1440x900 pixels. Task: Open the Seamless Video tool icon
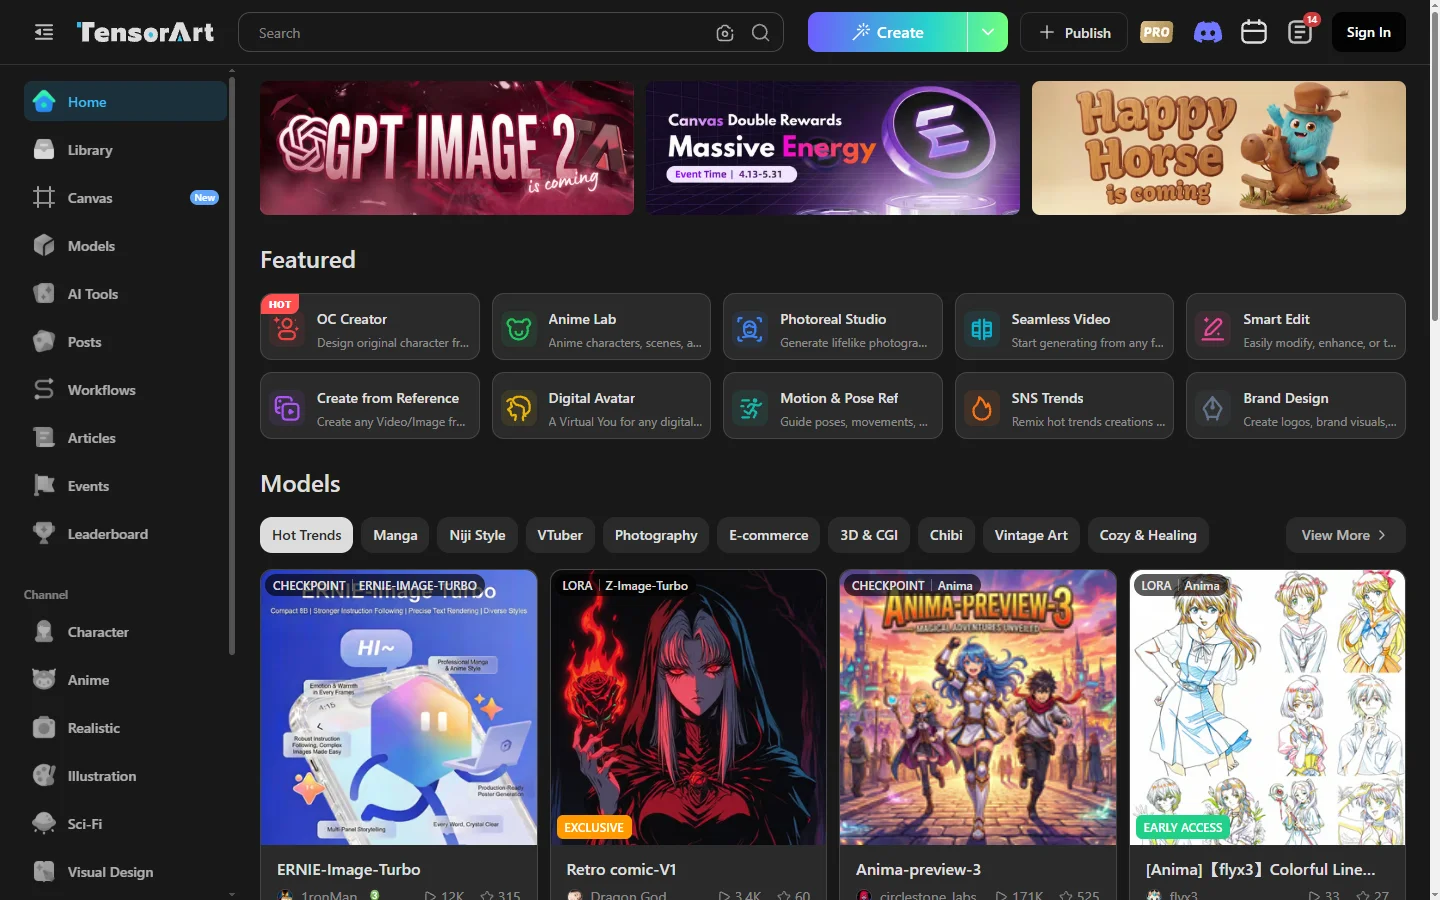(x=982, y=328)
